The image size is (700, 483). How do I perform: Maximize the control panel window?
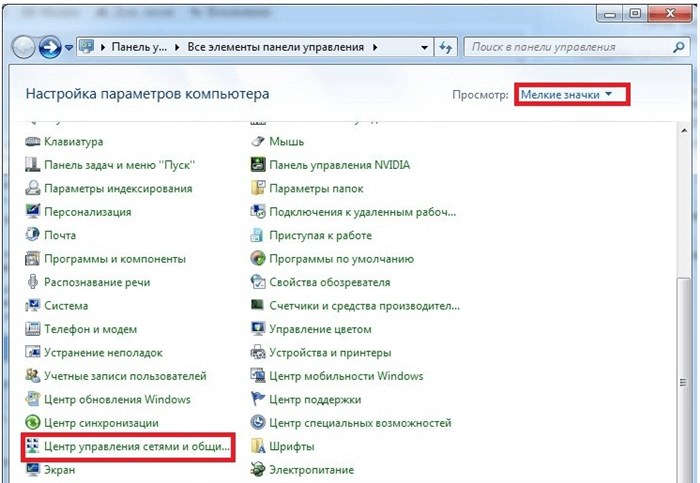(x=635, y=14)
